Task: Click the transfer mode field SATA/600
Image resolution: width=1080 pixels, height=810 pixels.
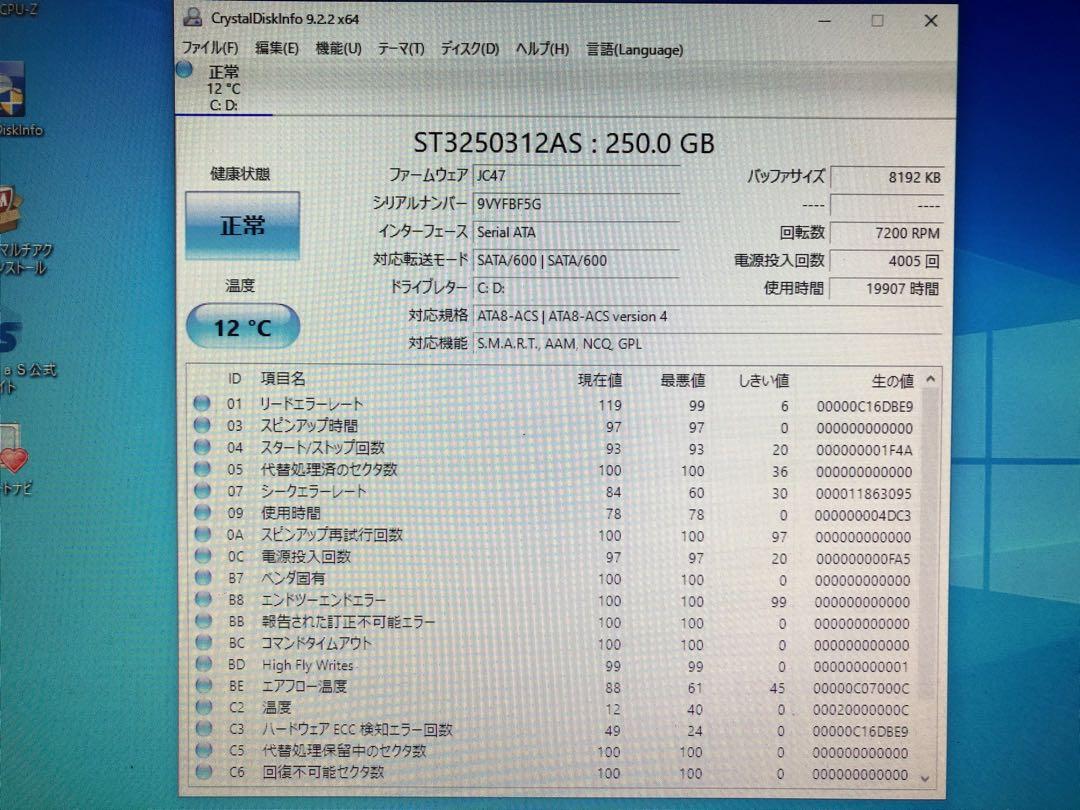Action: pyautogui.click(x=577, y=260)
